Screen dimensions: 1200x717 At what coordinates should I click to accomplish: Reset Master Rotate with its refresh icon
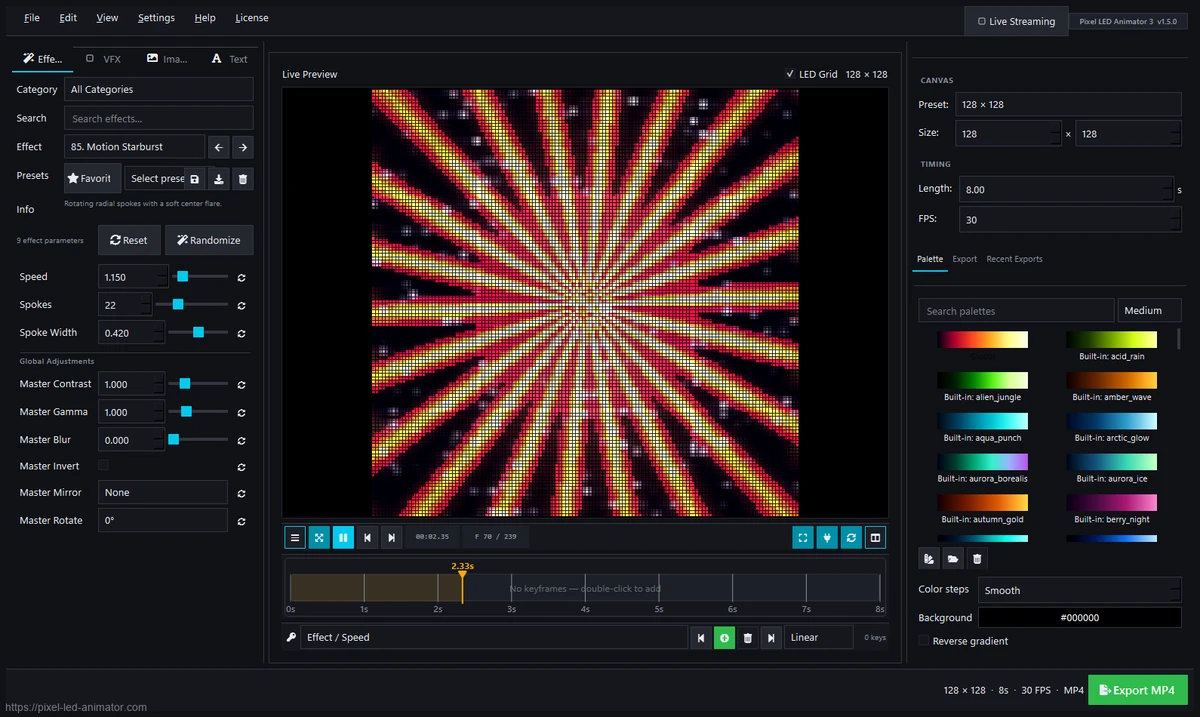coord(242,521)
